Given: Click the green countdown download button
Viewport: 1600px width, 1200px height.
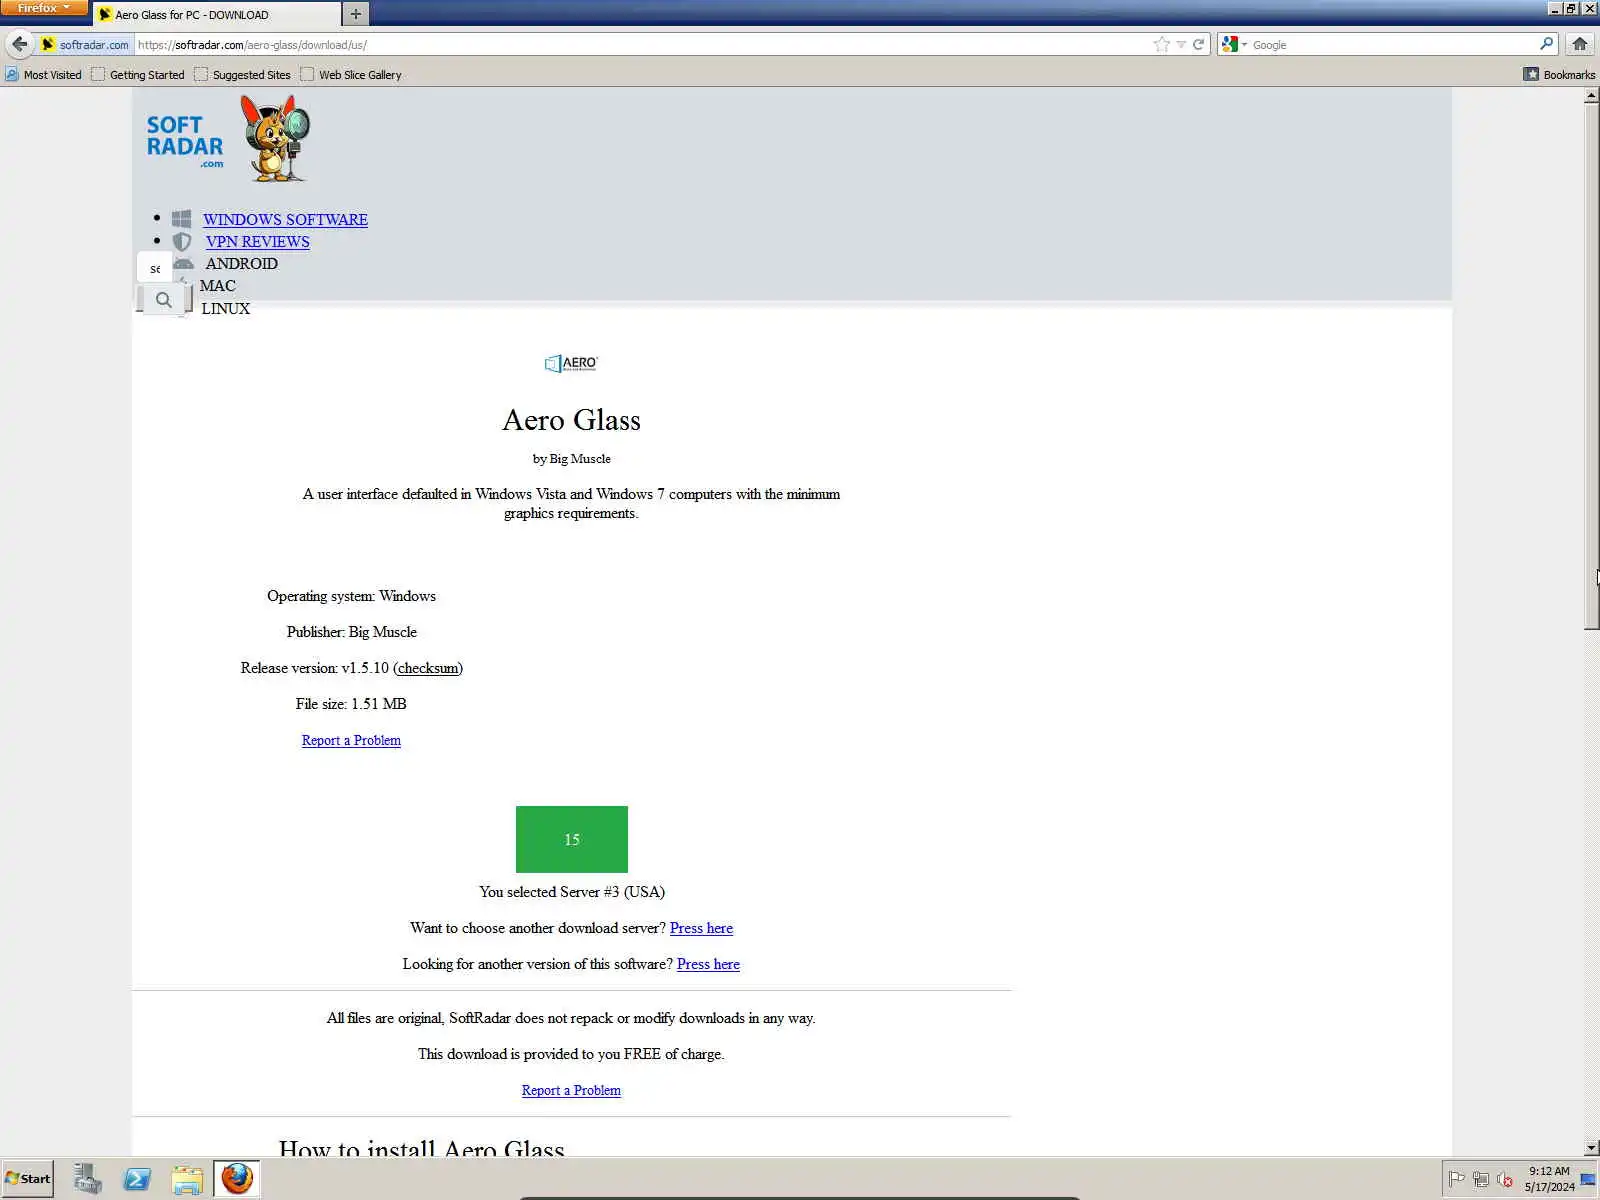Looking at the screenshot, I should pos(572,839).
